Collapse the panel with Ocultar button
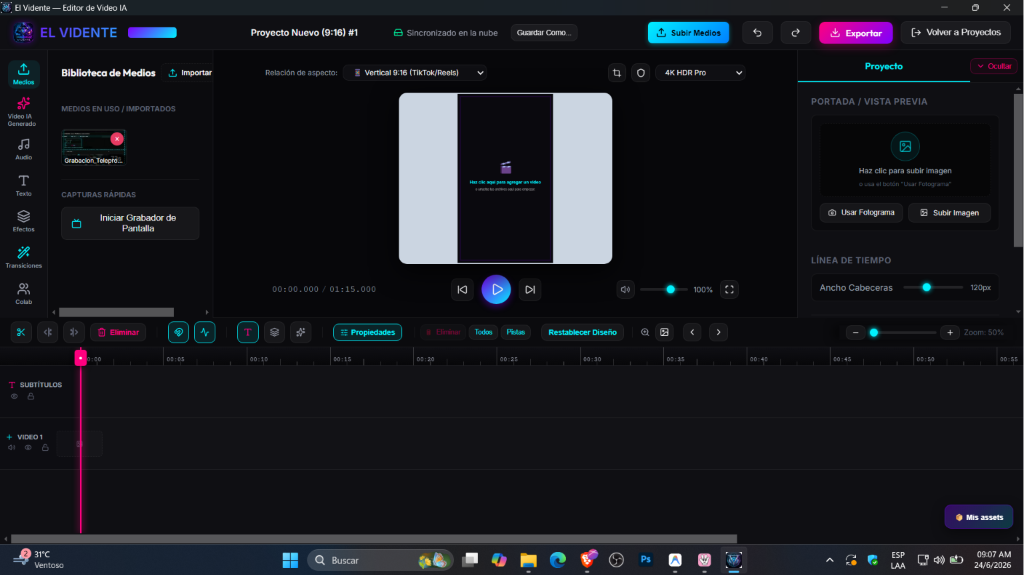 [994, 66]
